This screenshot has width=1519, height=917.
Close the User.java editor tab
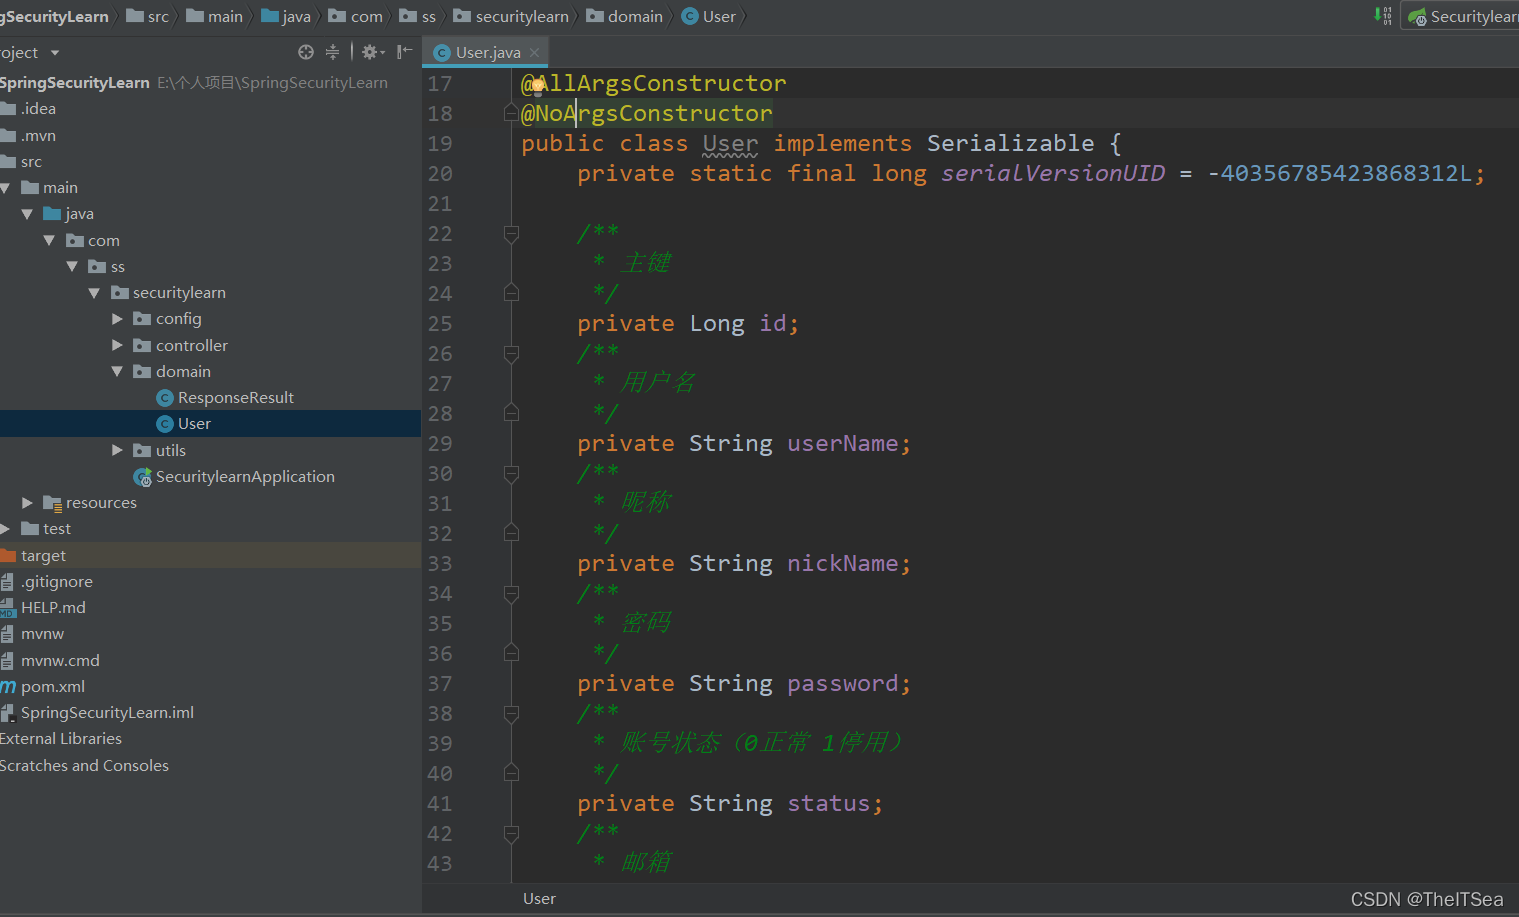click(535, 52)
